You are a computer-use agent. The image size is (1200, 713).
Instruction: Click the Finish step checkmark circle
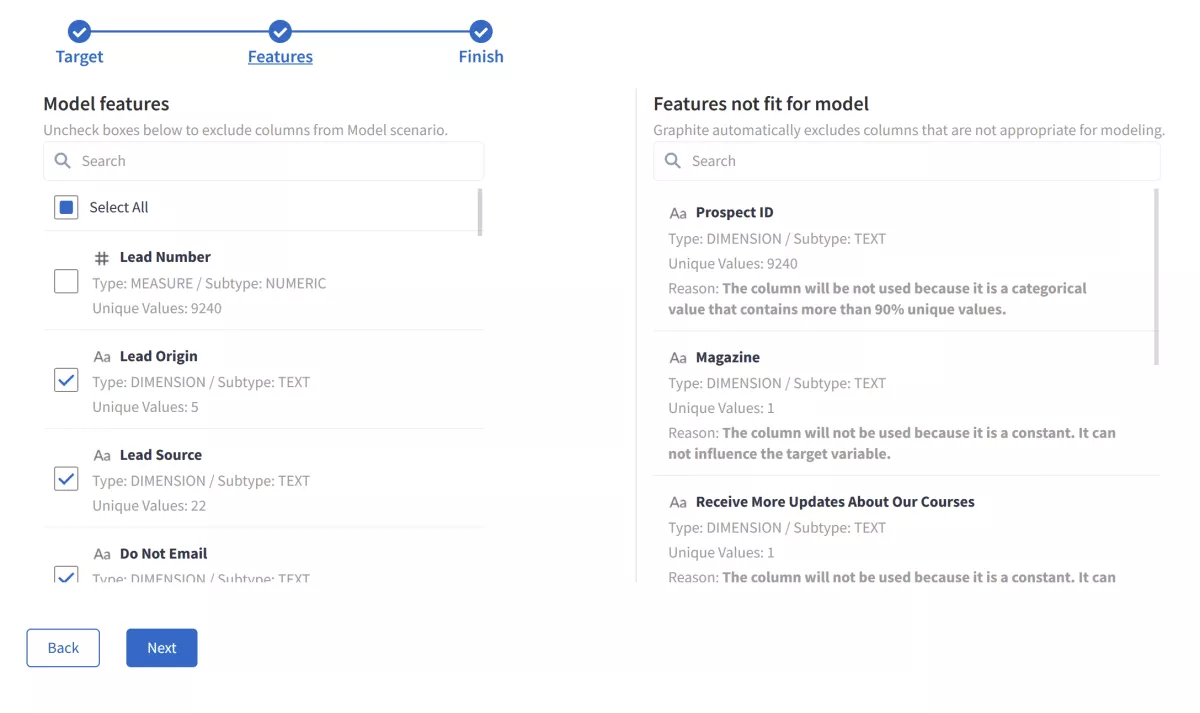click(480, 30)
